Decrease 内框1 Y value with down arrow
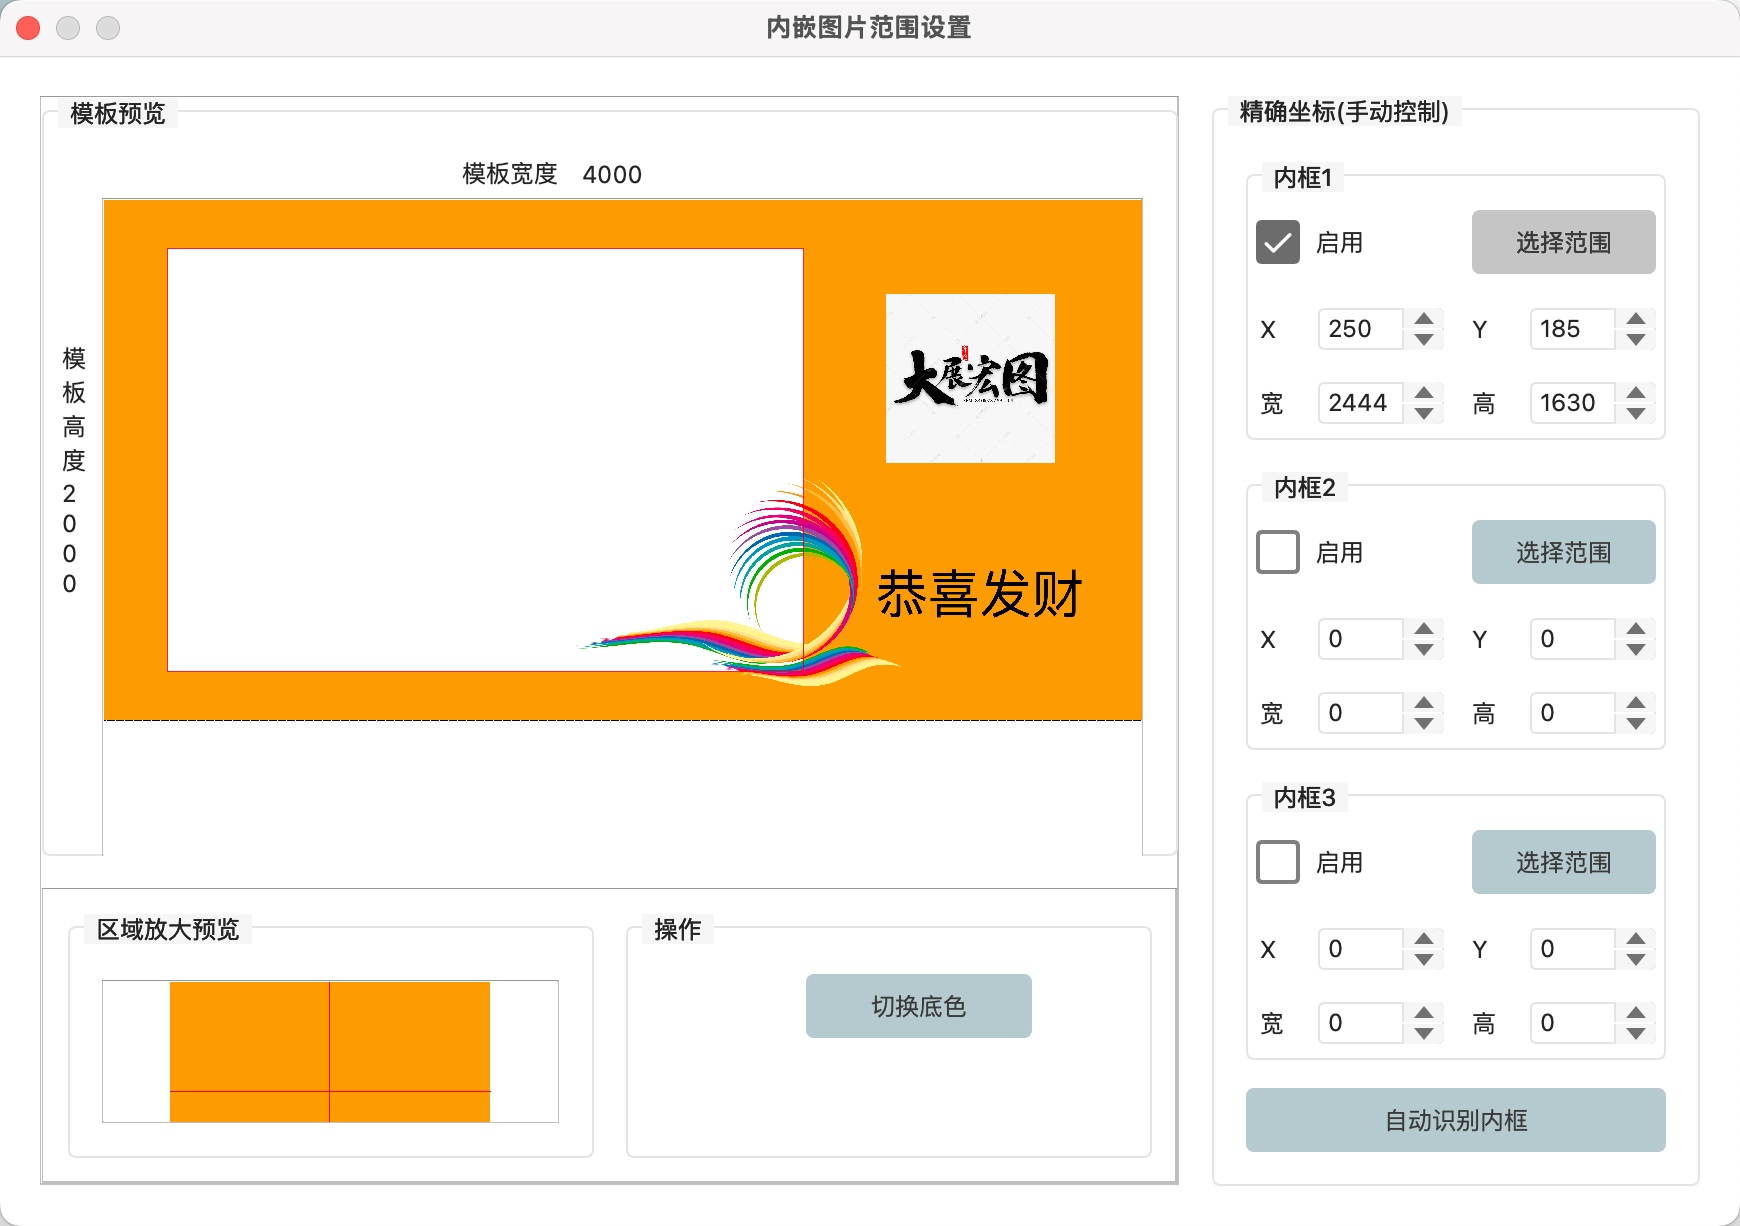The height and width of the screenshot is (1226, 1740). tap(1636, 340)
